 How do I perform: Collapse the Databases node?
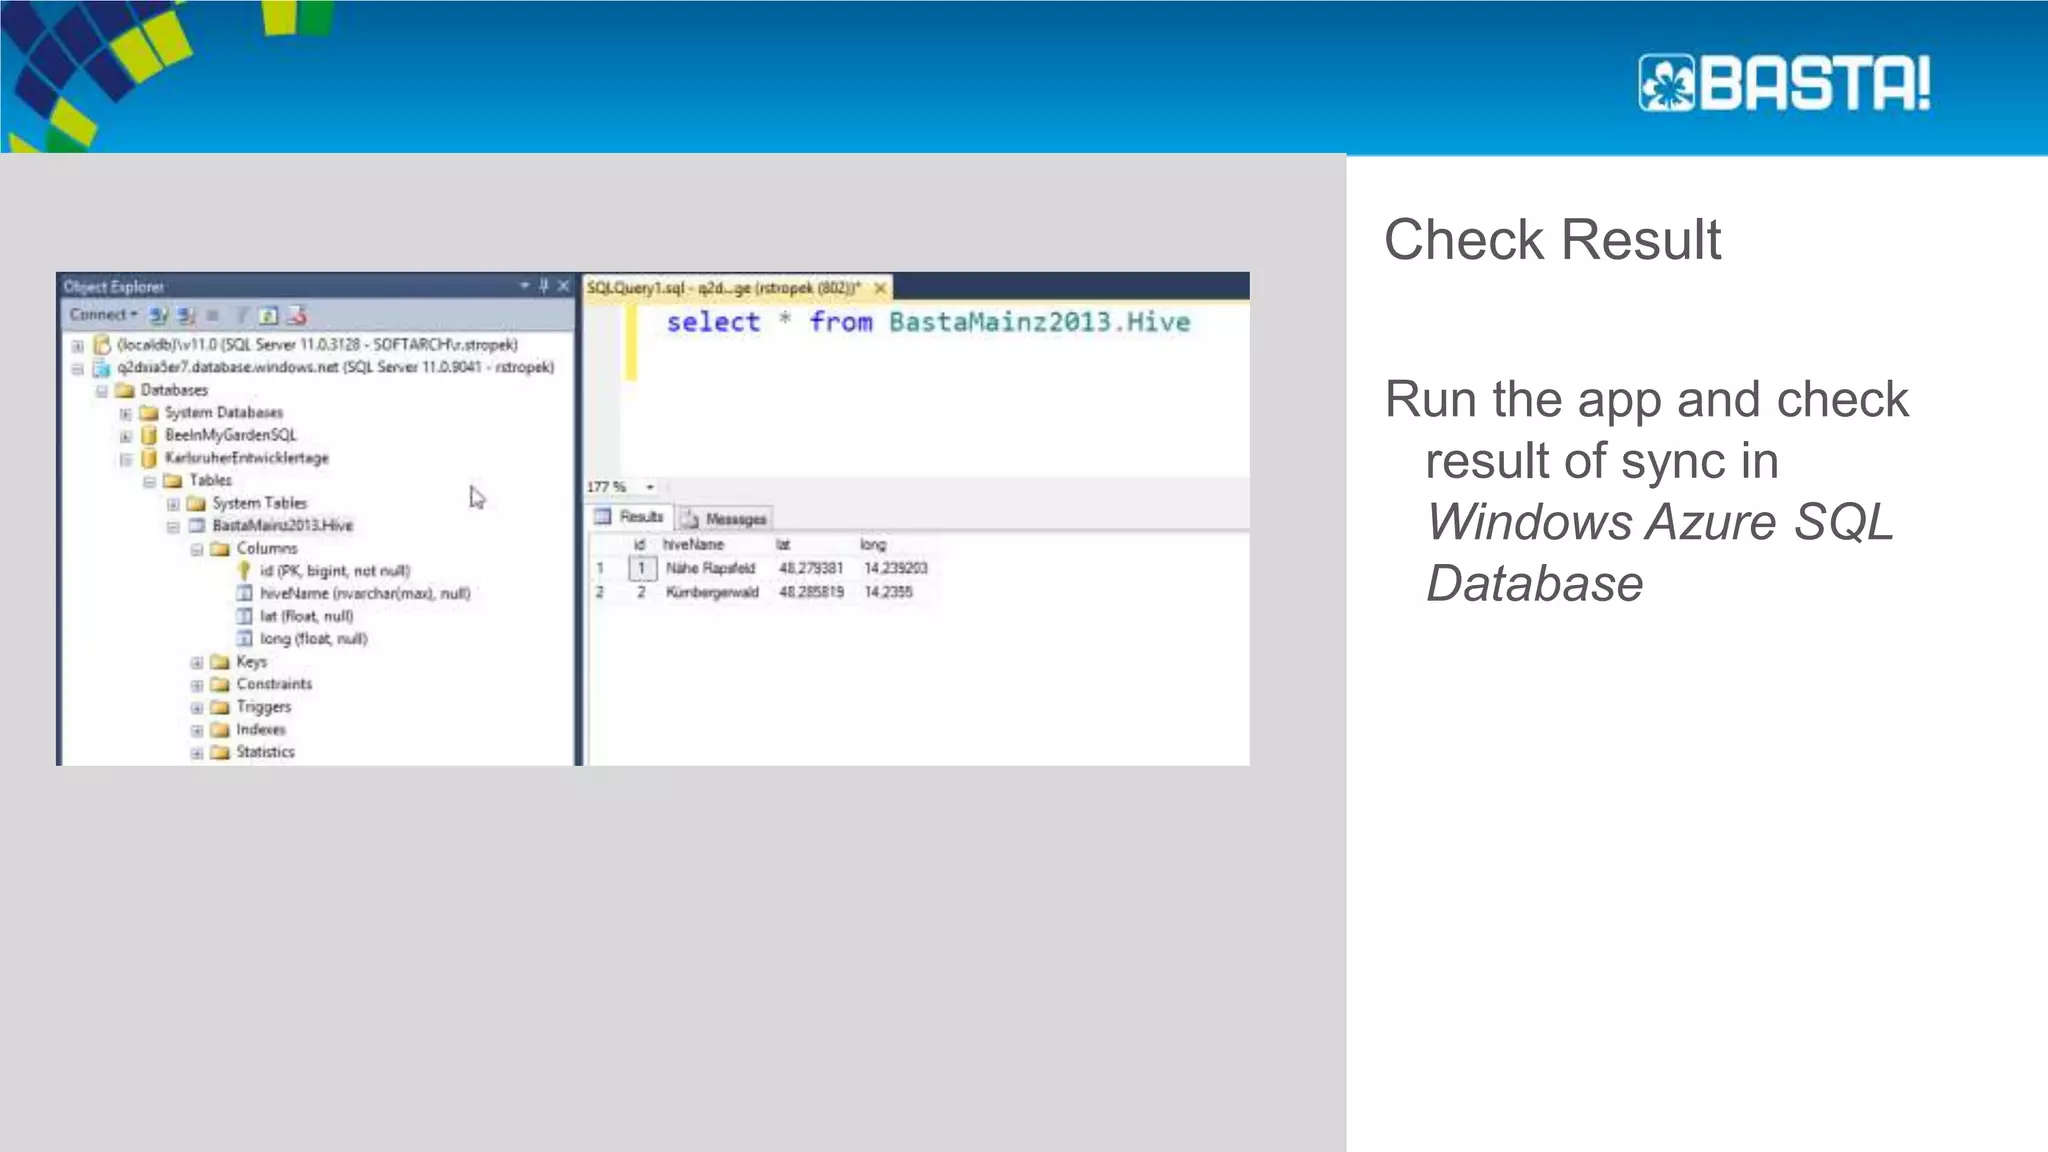coord(101,391)
